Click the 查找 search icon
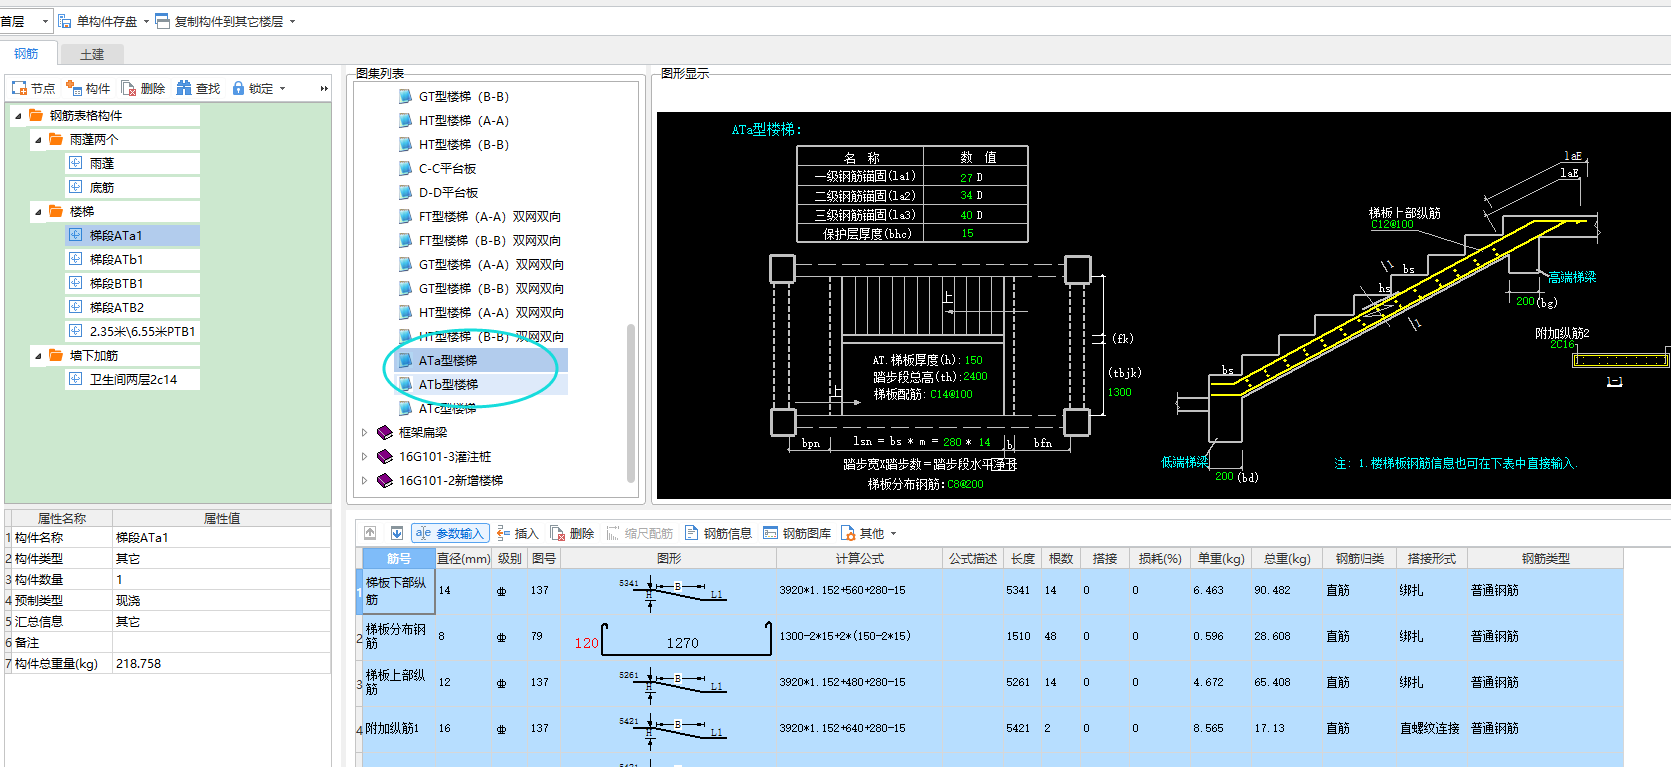 coord(184,88)
